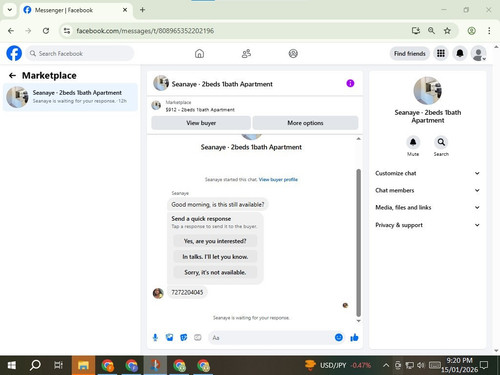Screen dimensions: 500x375
Task: Bookmark this page with the star icon
Action: tap(447, 31)
